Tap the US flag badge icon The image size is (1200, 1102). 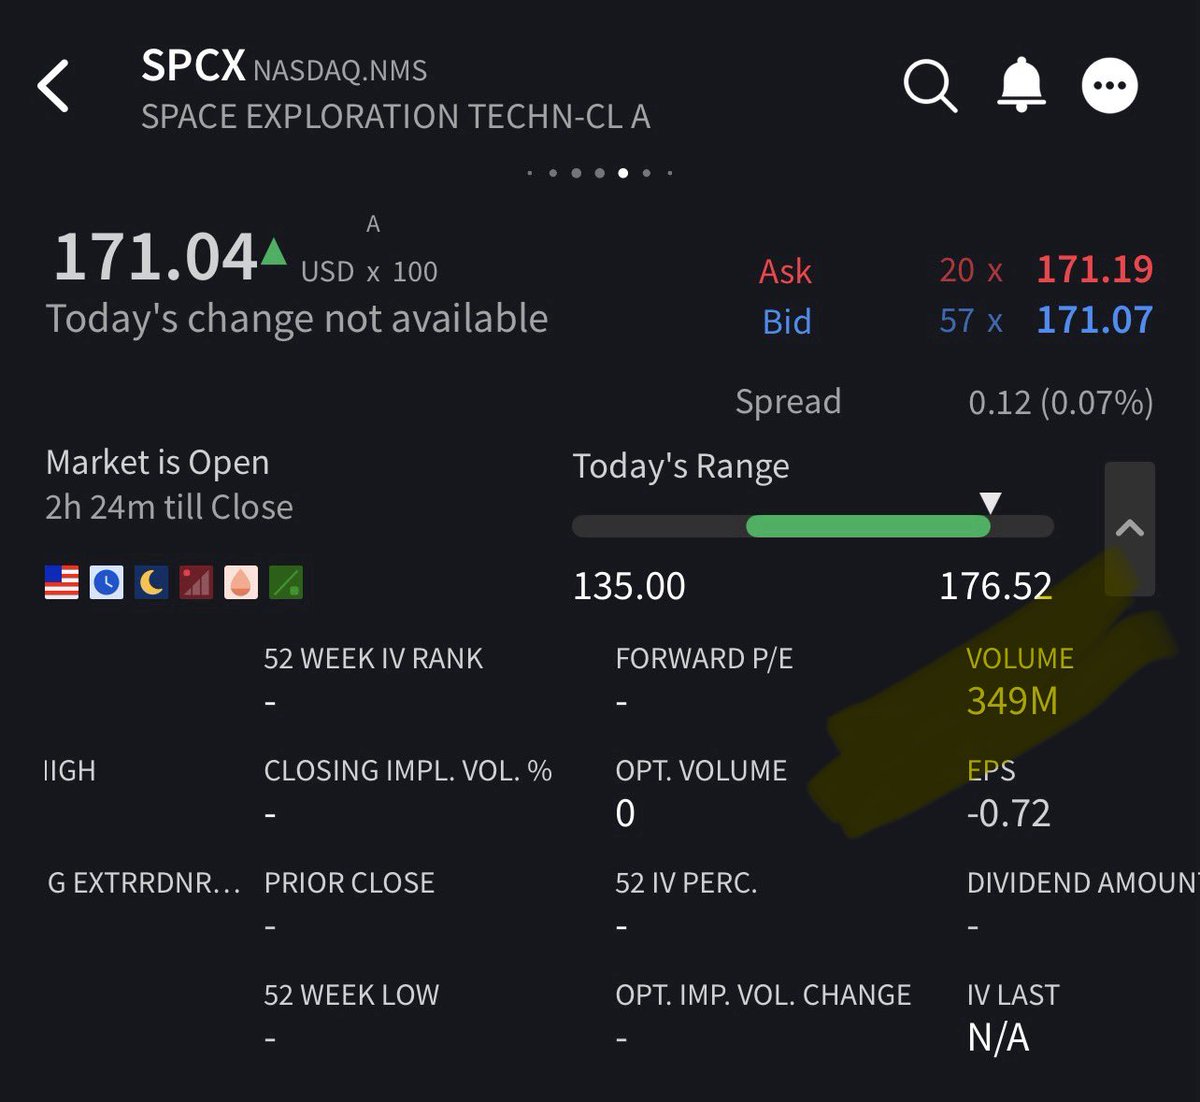point(62,582)
